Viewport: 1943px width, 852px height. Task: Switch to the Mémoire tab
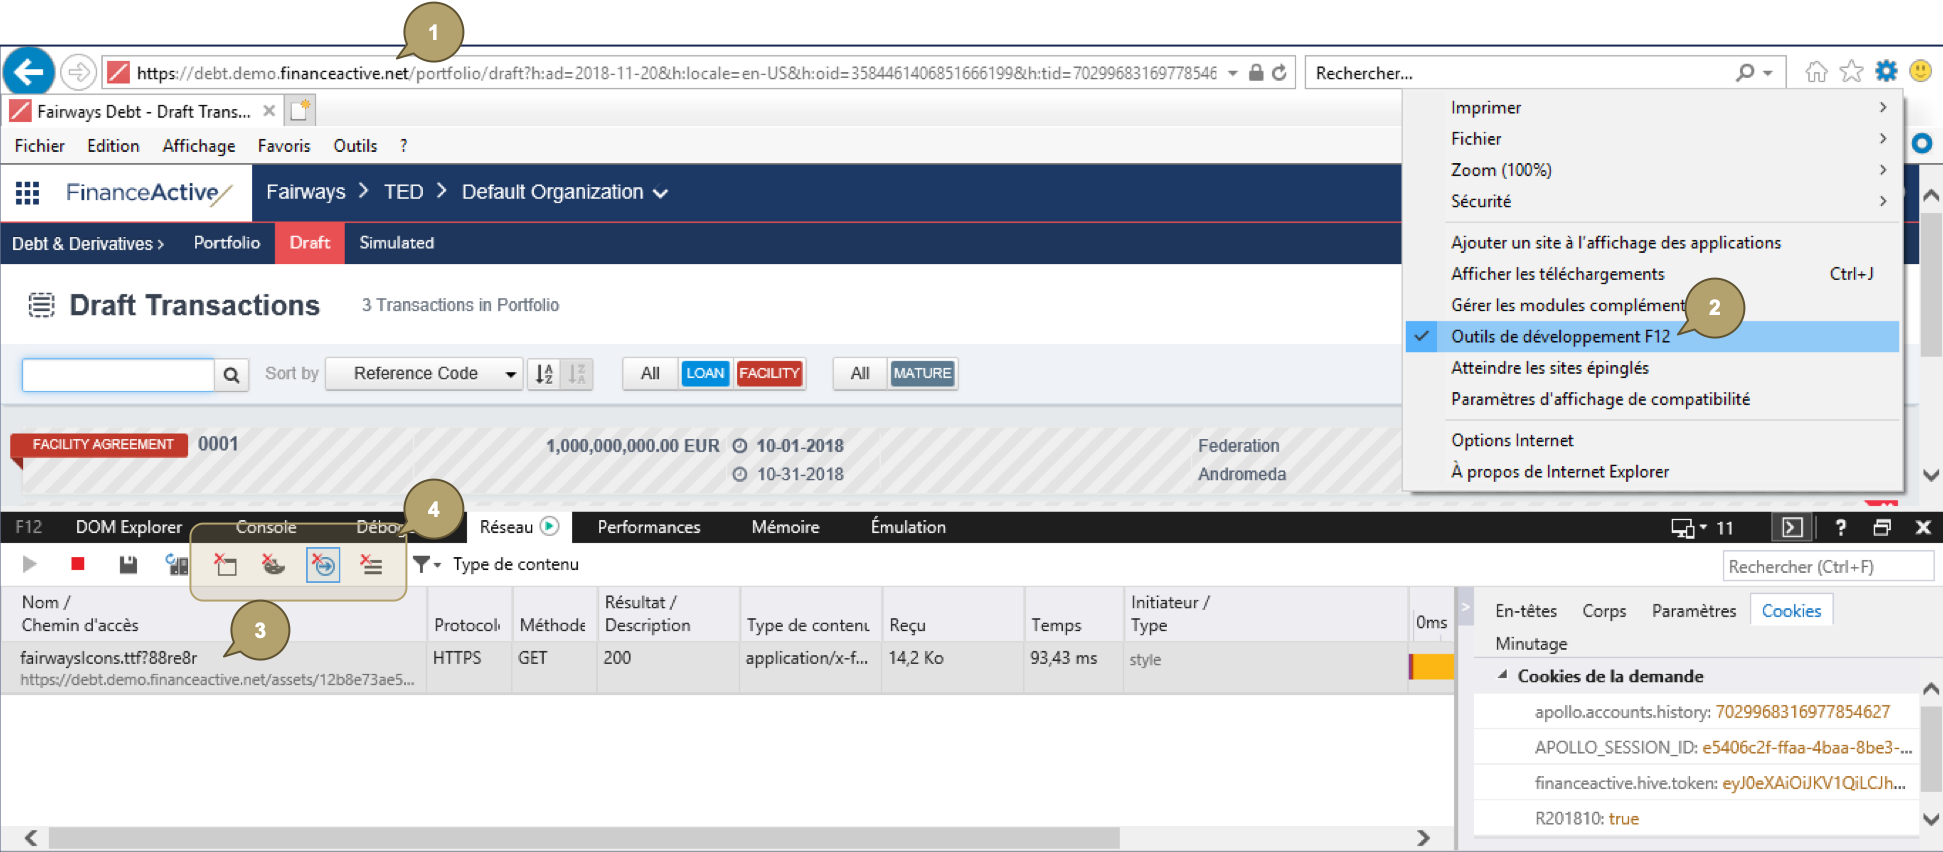point(786,527)
